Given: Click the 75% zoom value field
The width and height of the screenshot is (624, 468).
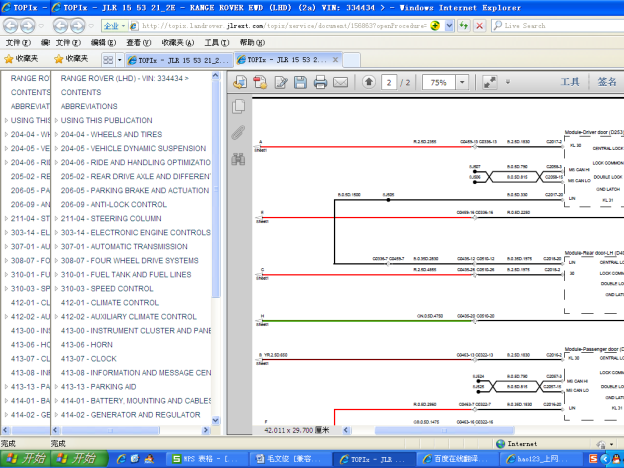Looking at the screenshot, I should click(x=439, y=82).
